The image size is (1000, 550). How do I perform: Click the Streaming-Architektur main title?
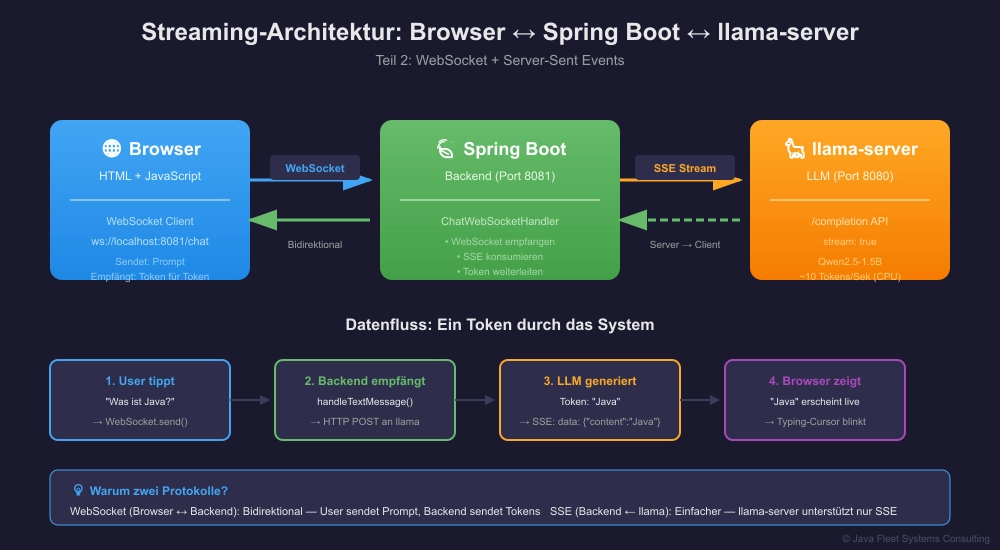(x=499, y=32)
